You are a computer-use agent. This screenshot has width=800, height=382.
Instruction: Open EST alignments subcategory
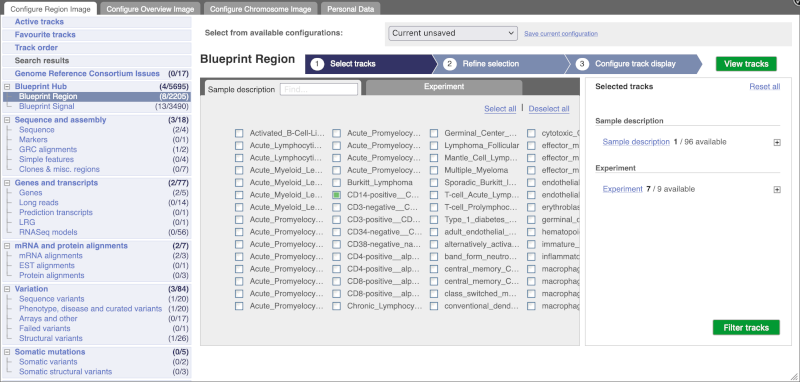(46, 266)
